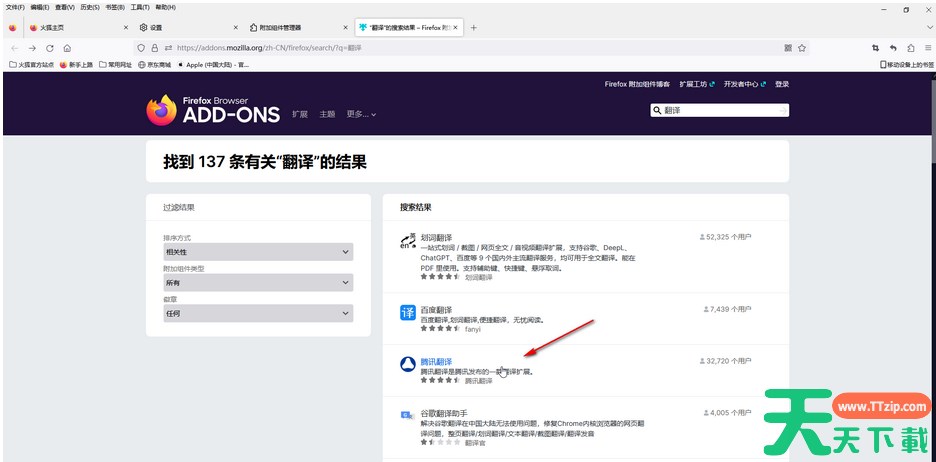The height and width of the screenshot is (462, 936).
Task: Click the 登录 link
Action: click(x=781, y=85)
